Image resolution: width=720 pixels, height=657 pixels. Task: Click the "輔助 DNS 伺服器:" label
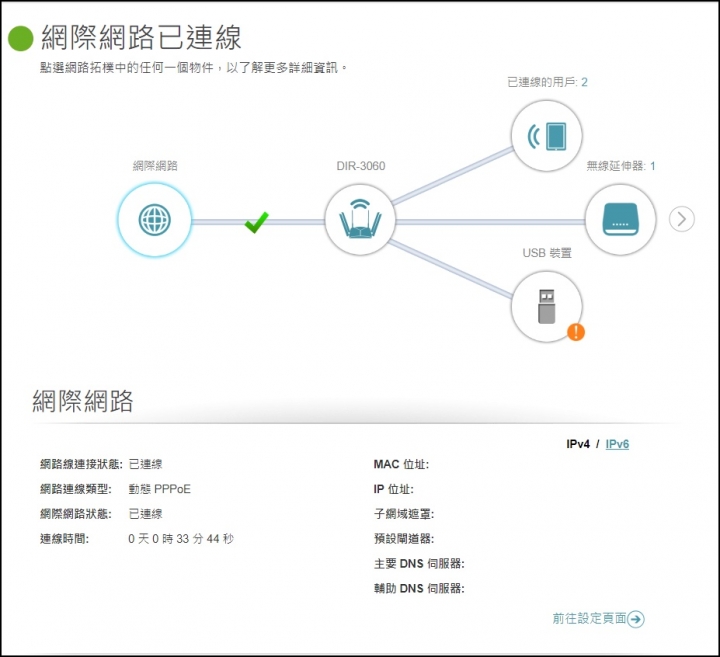tap(419, 588)
